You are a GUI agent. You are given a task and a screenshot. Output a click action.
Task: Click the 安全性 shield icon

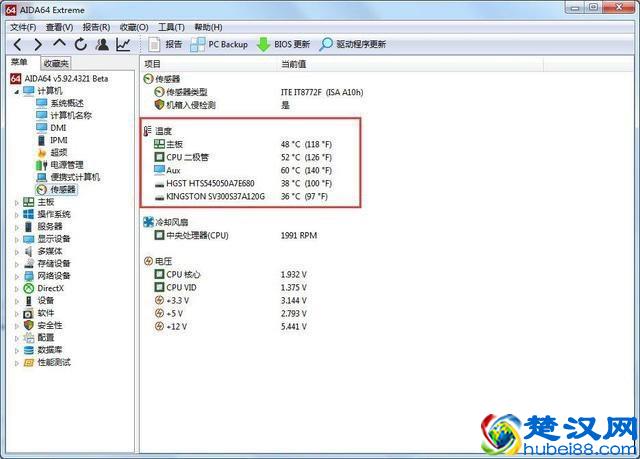[x=29, y=325]
